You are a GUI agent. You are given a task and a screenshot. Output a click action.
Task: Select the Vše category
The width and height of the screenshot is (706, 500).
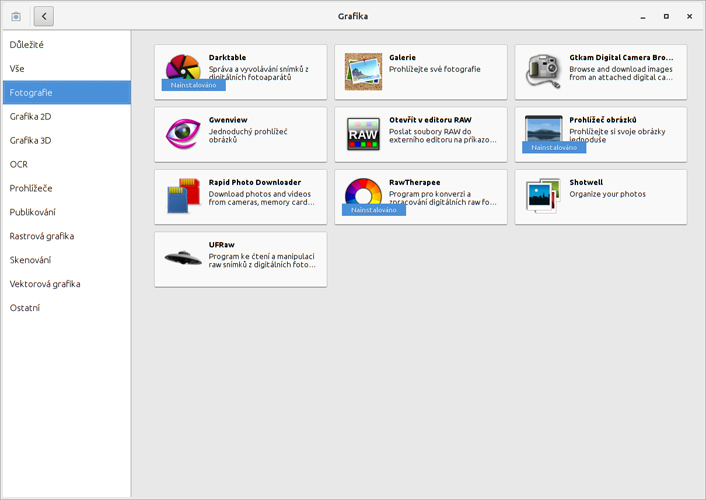point(67,68)
